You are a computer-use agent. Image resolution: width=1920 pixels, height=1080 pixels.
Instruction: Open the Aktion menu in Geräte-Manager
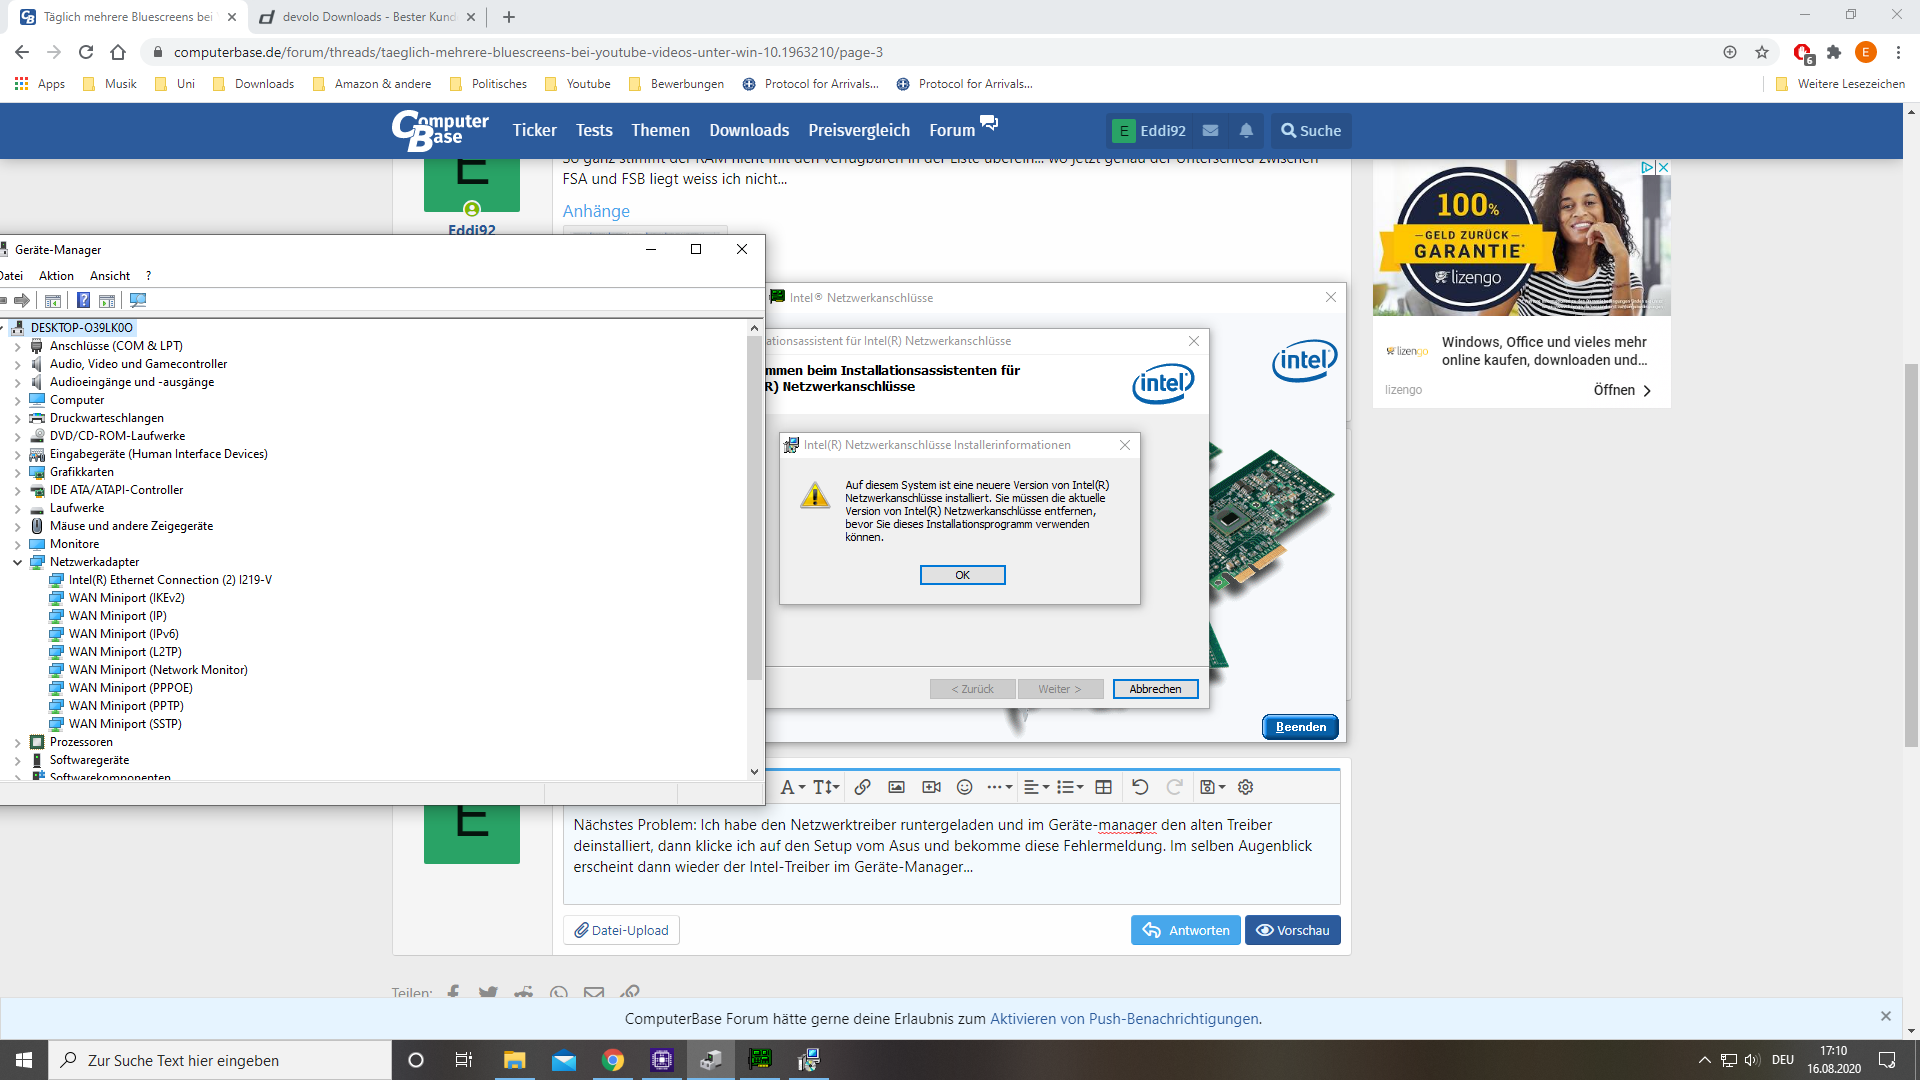pyautogui.click(x=56, y=276)
